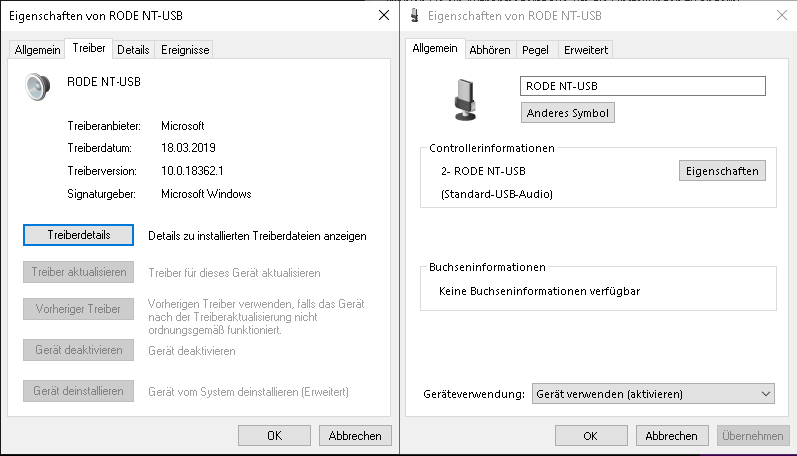Open the Pegel tab
Screen dimensions: 797x456
(535, 50)
